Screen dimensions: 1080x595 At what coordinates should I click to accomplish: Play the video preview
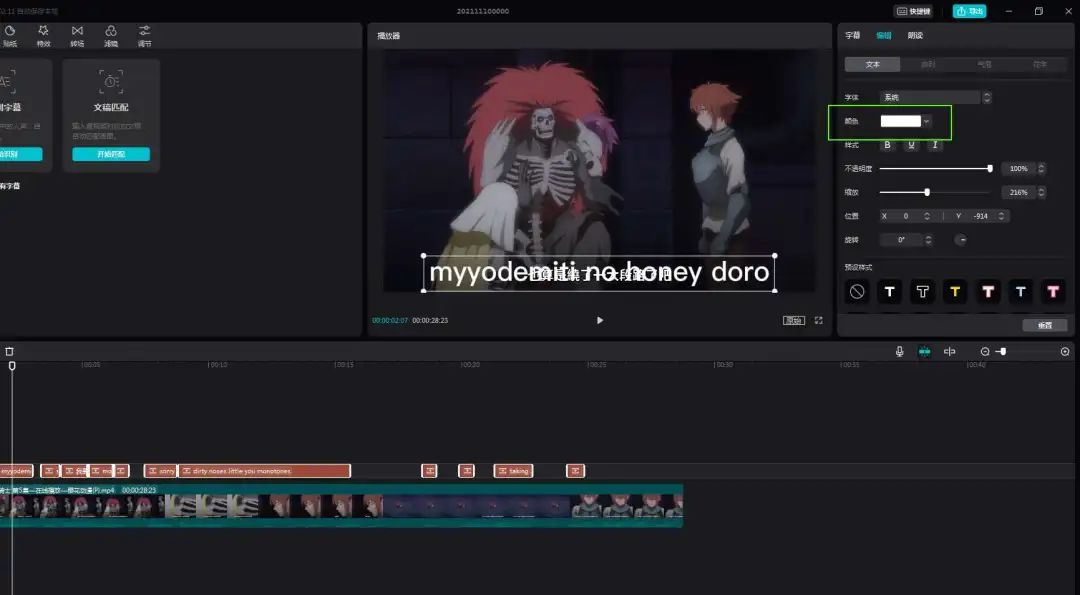point(600,320)
